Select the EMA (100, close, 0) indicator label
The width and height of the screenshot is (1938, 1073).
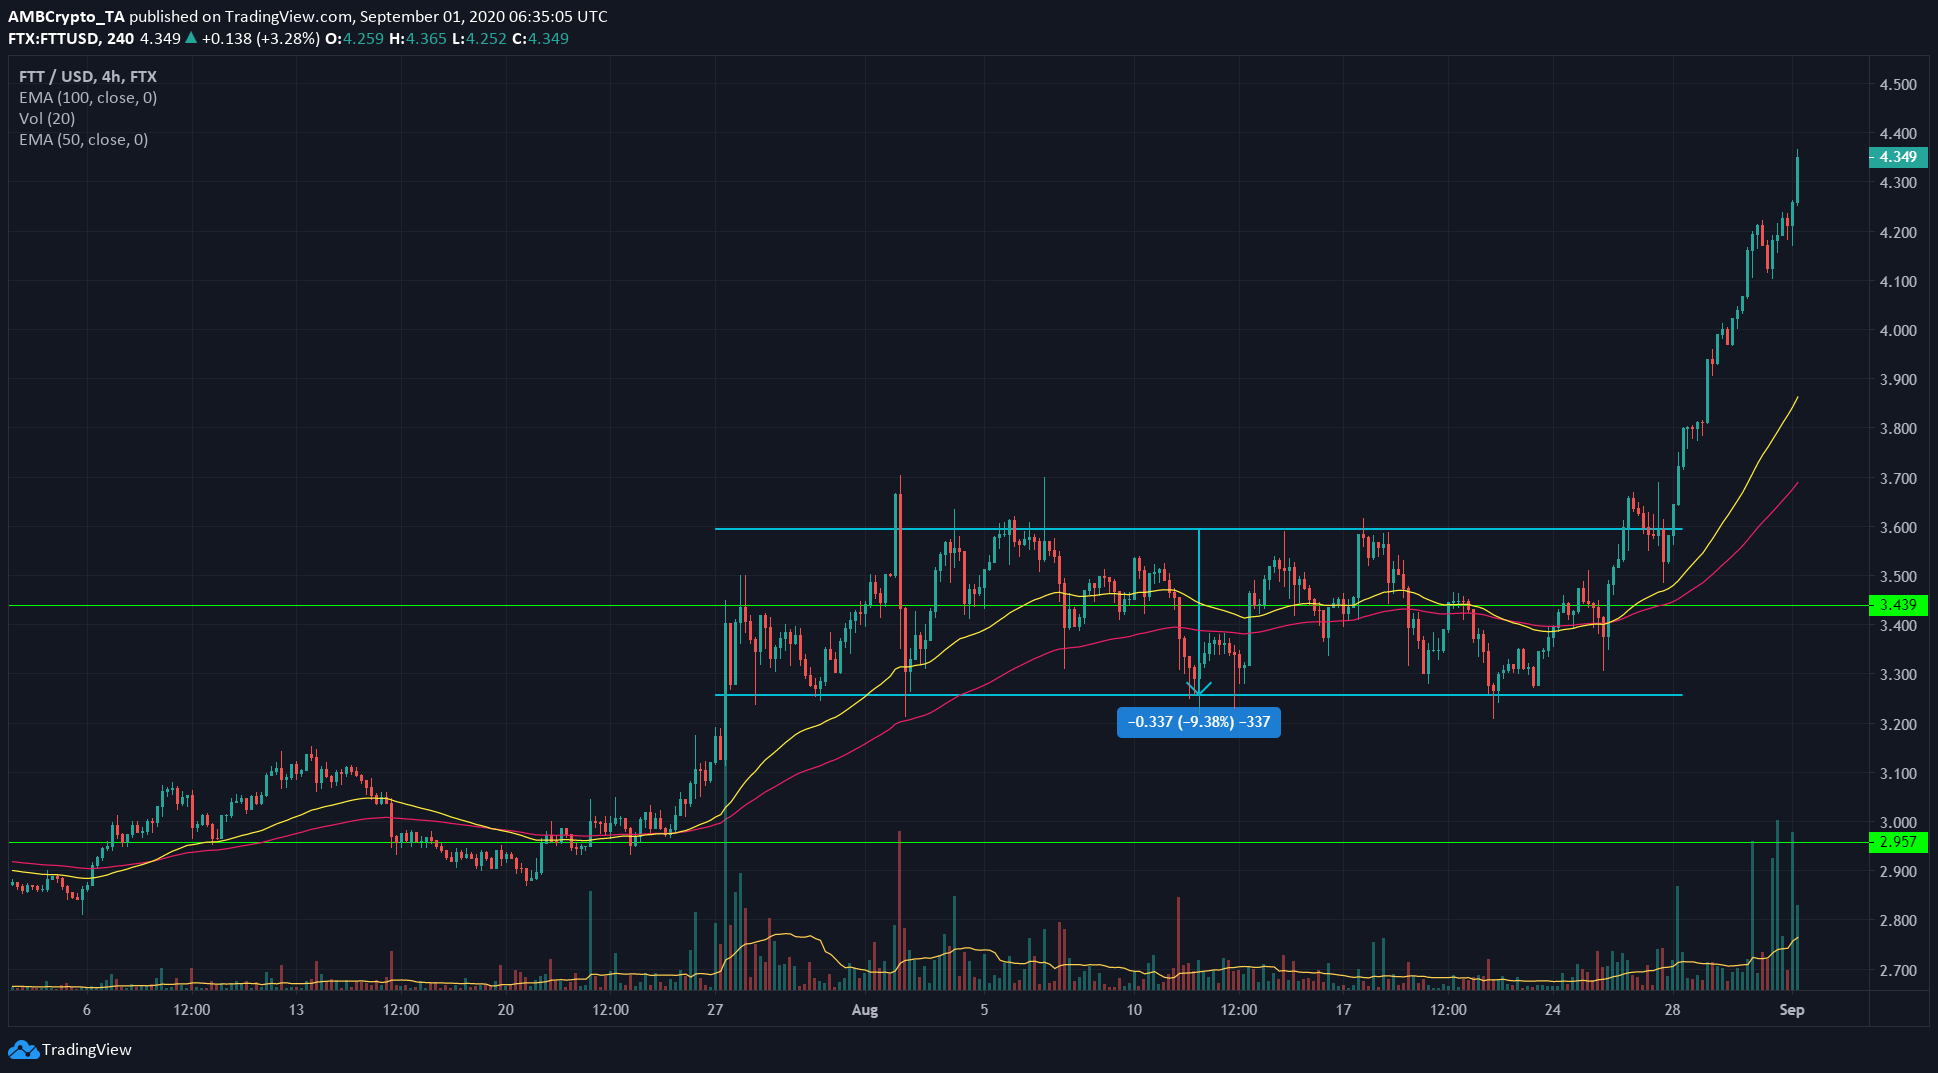88,97
